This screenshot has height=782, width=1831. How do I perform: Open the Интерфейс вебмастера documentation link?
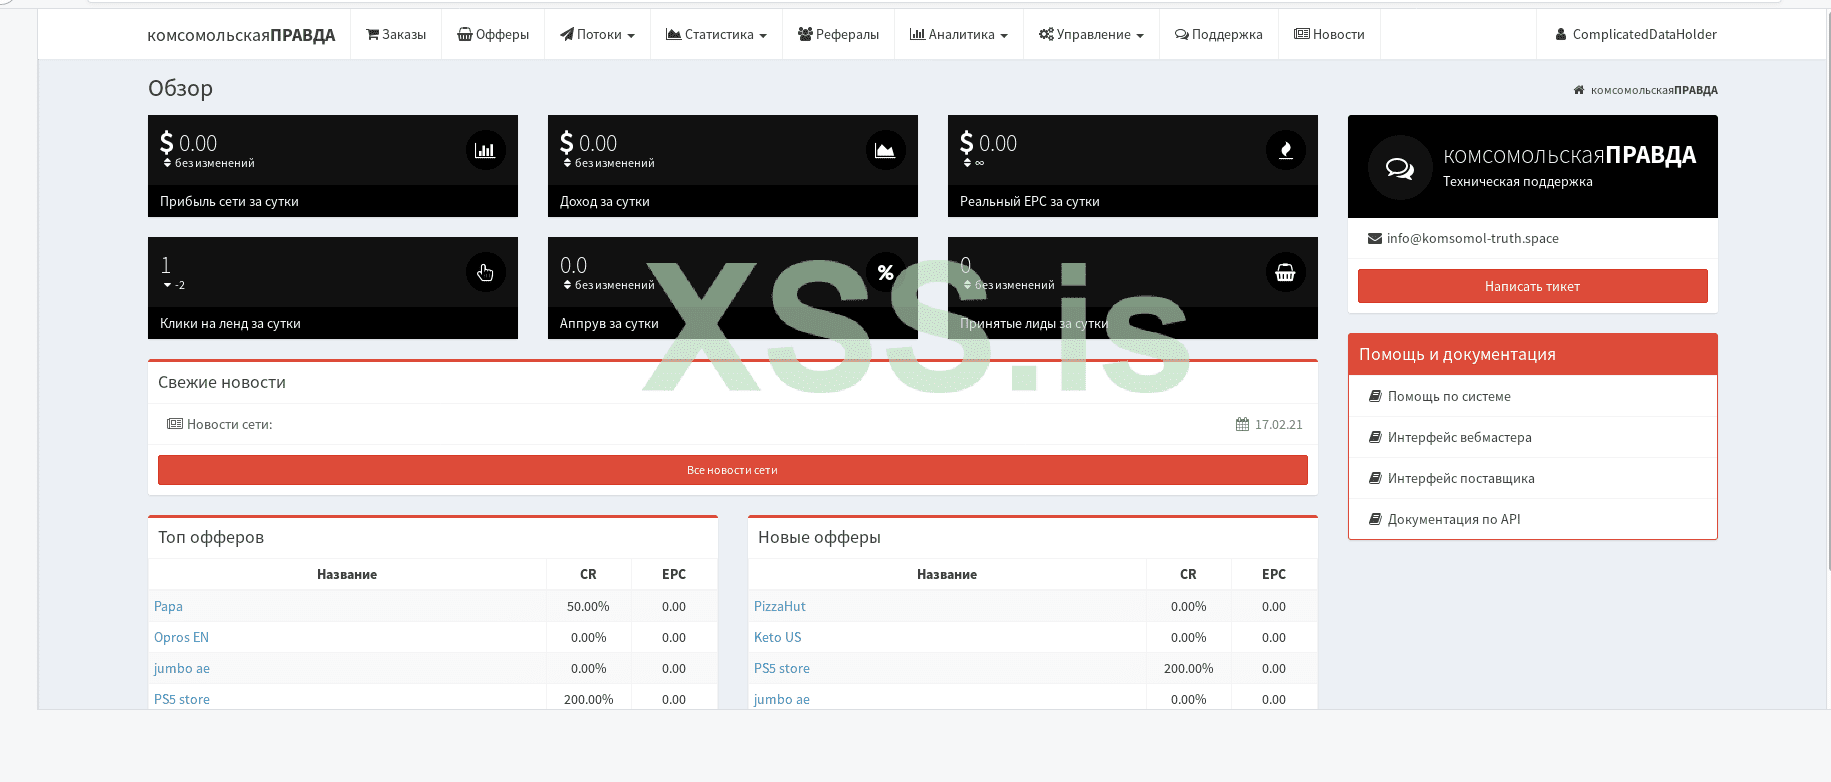pyautogui.click(x=1459, y=437)
